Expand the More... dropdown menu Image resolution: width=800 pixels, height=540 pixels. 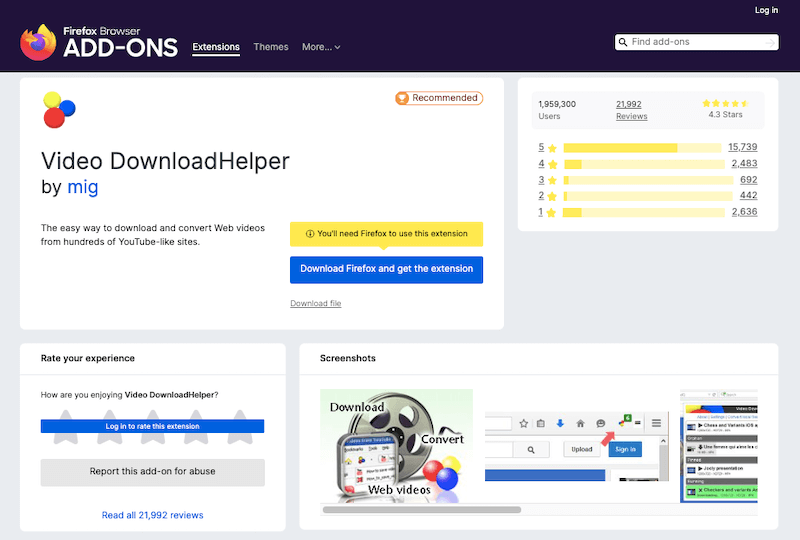point(321,47)
